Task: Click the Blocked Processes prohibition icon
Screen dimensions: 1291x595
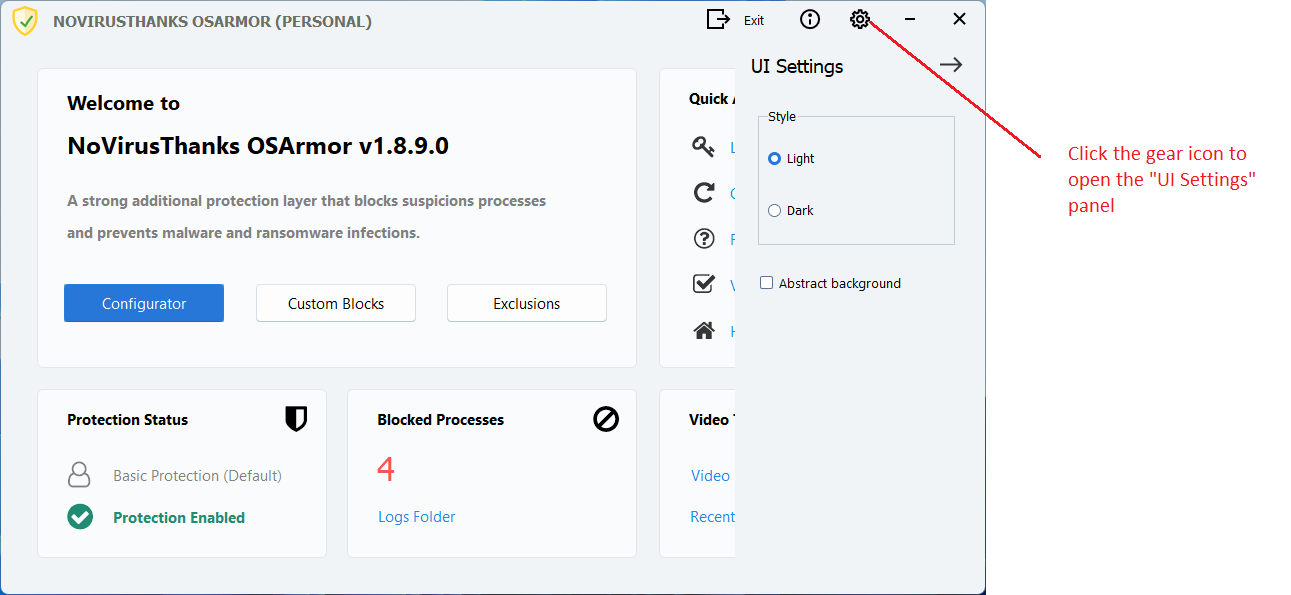Action: [x=606, y=419]
